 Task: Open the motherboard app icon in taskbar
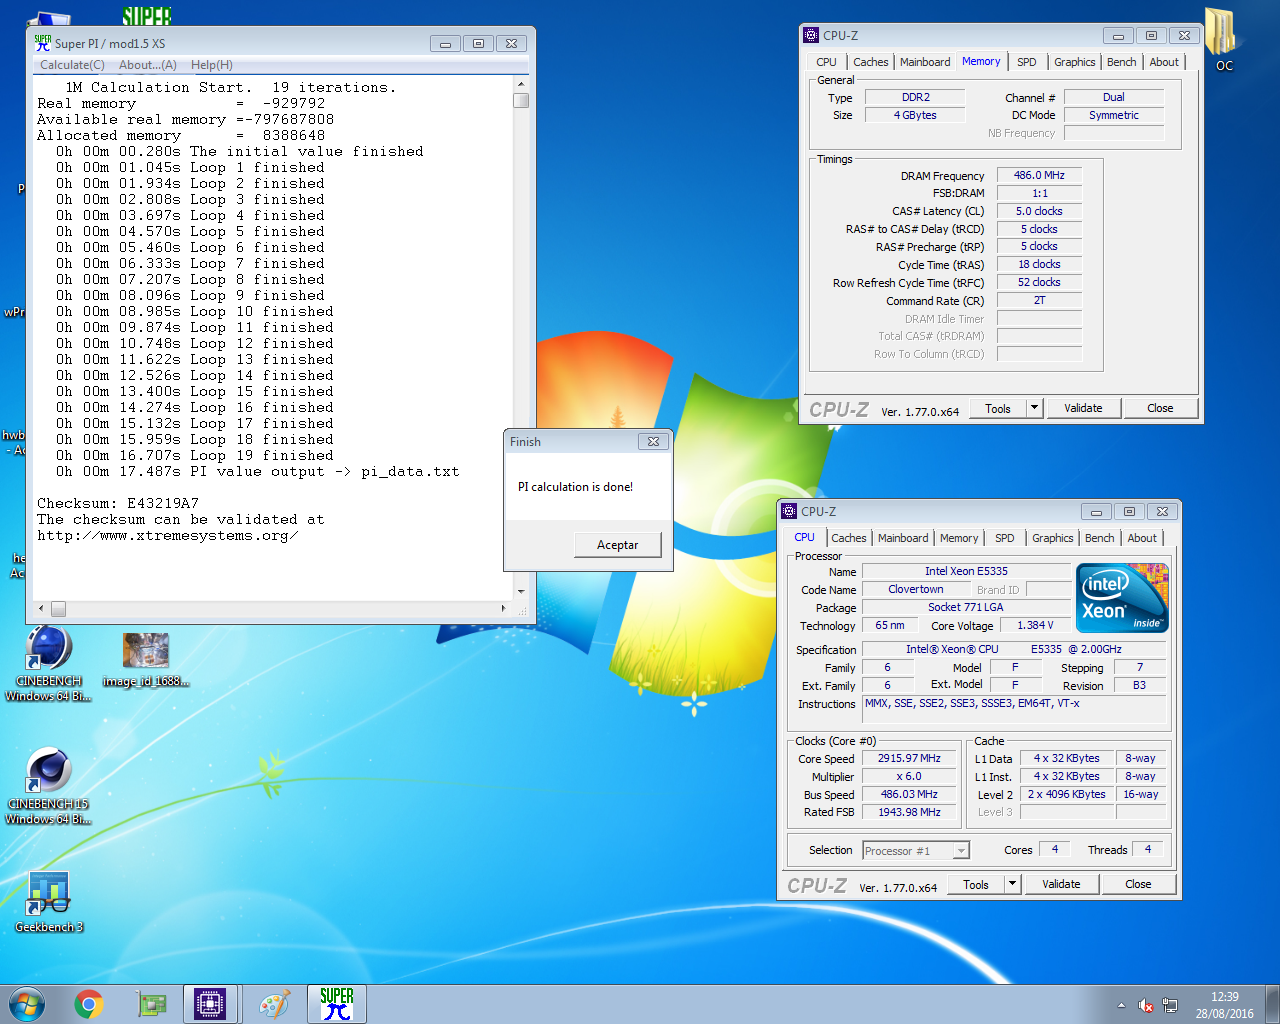(151, 1004)
